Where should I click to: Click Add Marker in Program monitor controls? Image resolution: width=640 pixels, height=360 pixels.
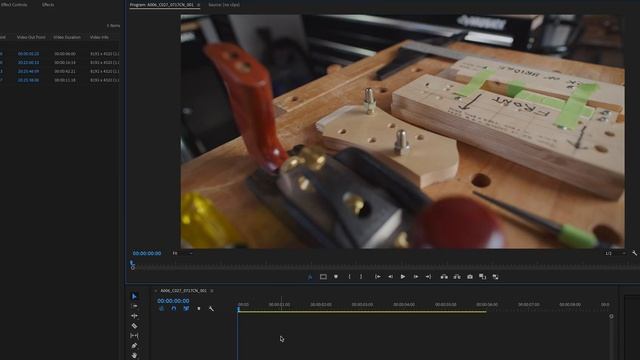point(336,277)
